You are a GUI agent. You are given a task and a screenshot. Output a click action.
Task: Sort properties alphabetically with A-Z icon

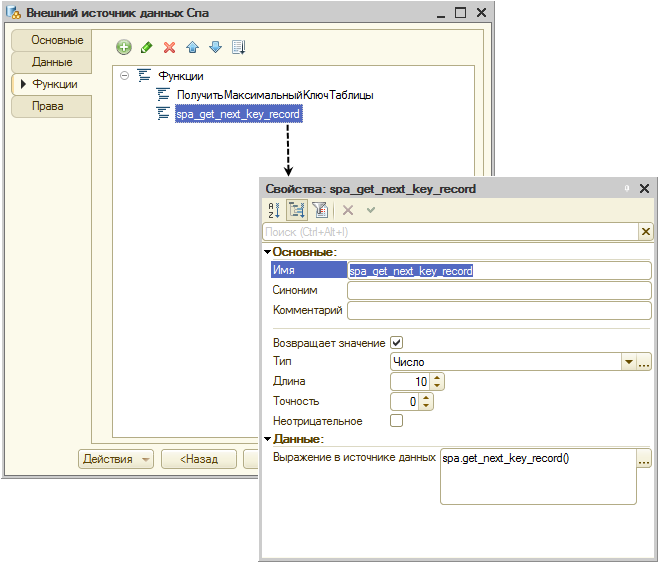pyautogui.click(x=274, y=210)
